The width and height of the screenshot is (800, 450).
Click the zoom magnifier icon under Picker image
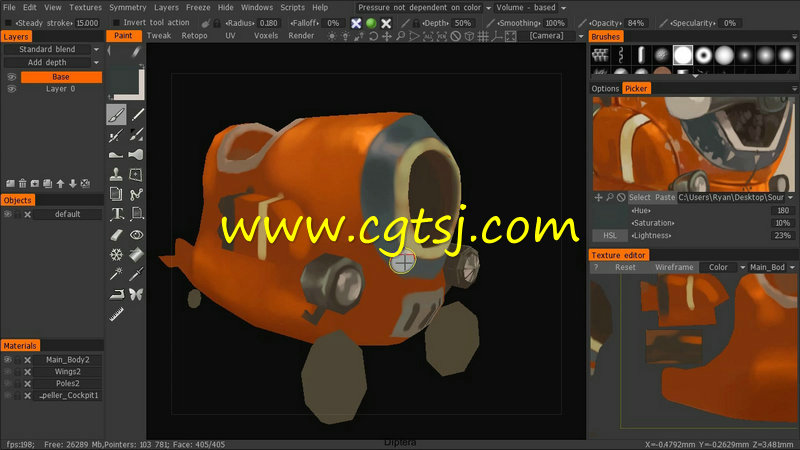(610, 197)
